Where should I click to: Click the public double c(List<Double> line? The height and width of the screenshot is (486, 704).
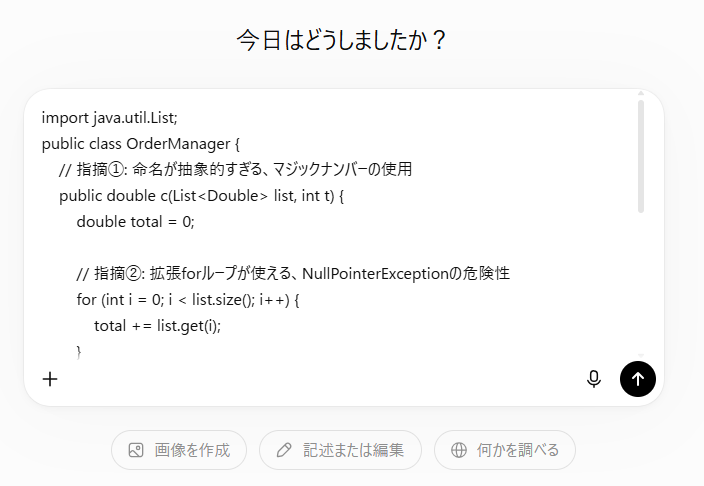click(x=202, y=196)
